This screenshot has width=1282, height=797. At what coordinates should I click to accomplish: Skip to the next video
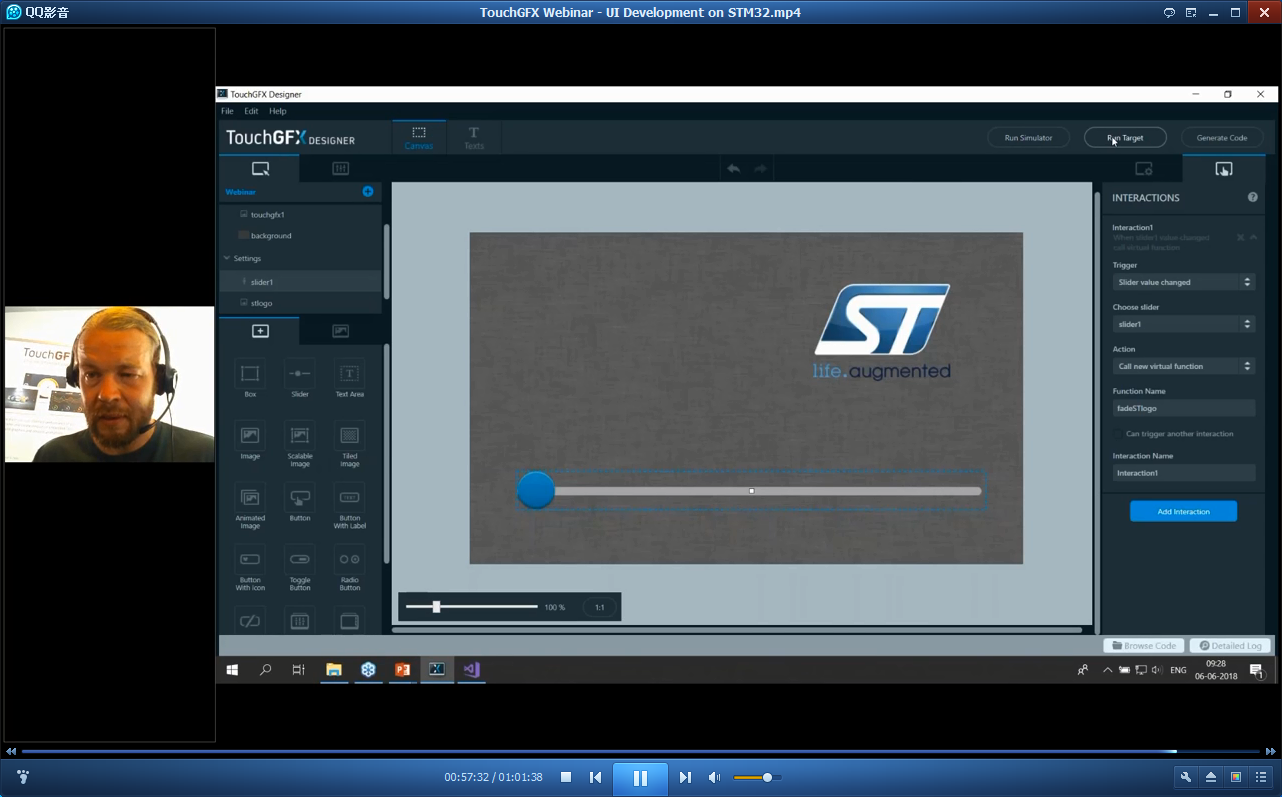point(685,777)
